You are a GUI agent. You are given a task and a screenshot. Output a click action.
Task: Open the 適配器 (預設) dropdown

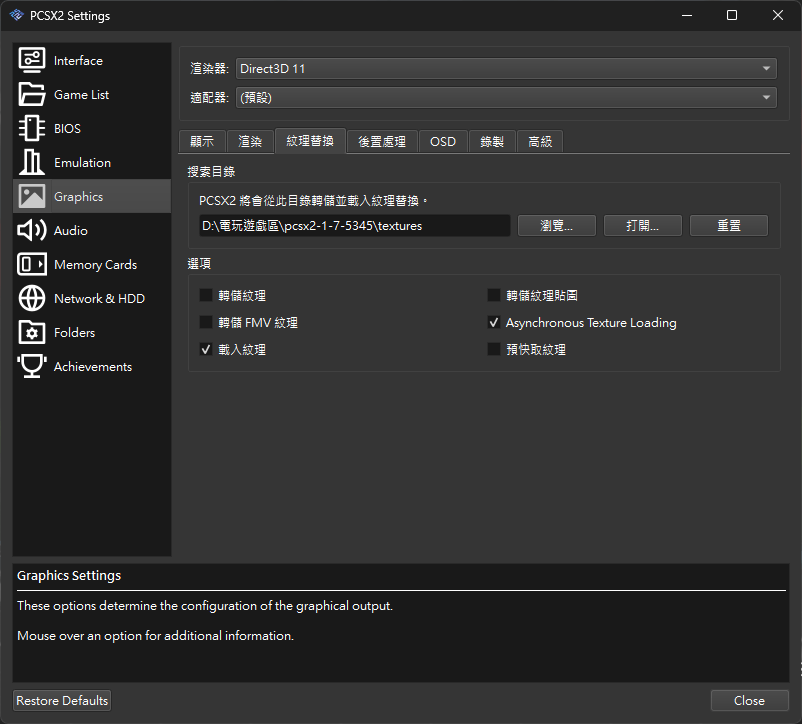click(x=506, y=98)
